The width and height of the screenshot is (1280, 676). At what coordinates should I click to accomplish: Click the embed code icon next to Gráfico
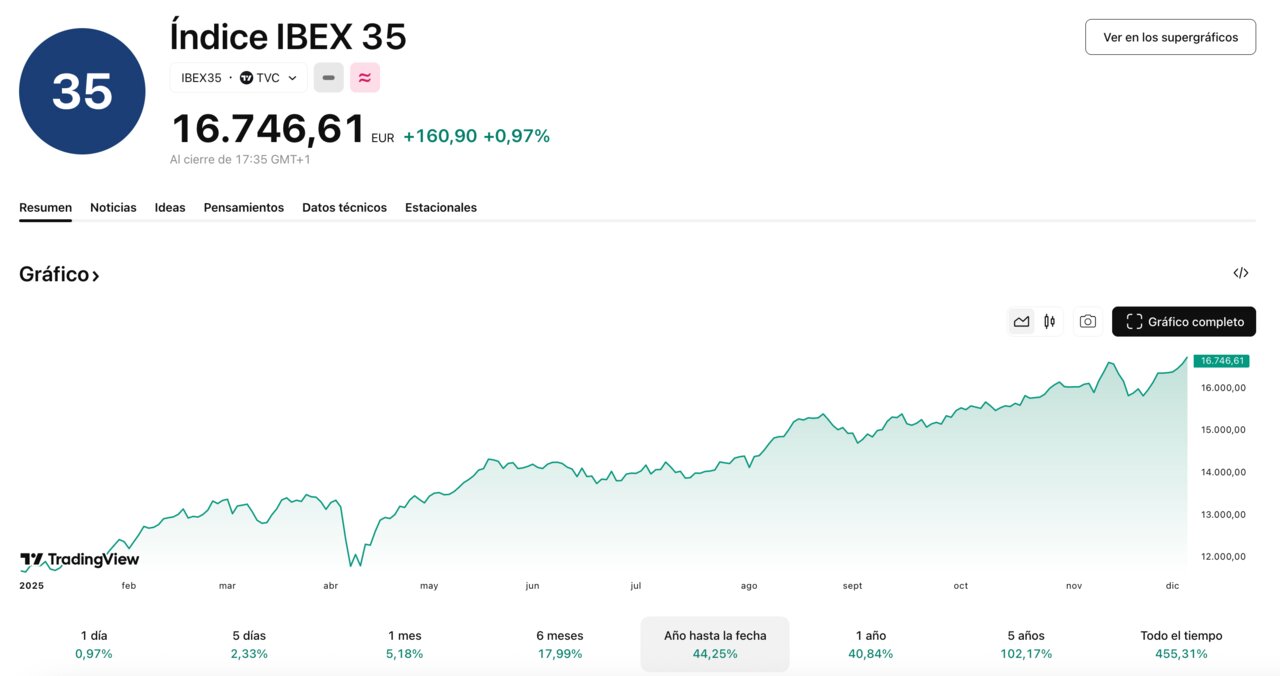point(1240,272)
